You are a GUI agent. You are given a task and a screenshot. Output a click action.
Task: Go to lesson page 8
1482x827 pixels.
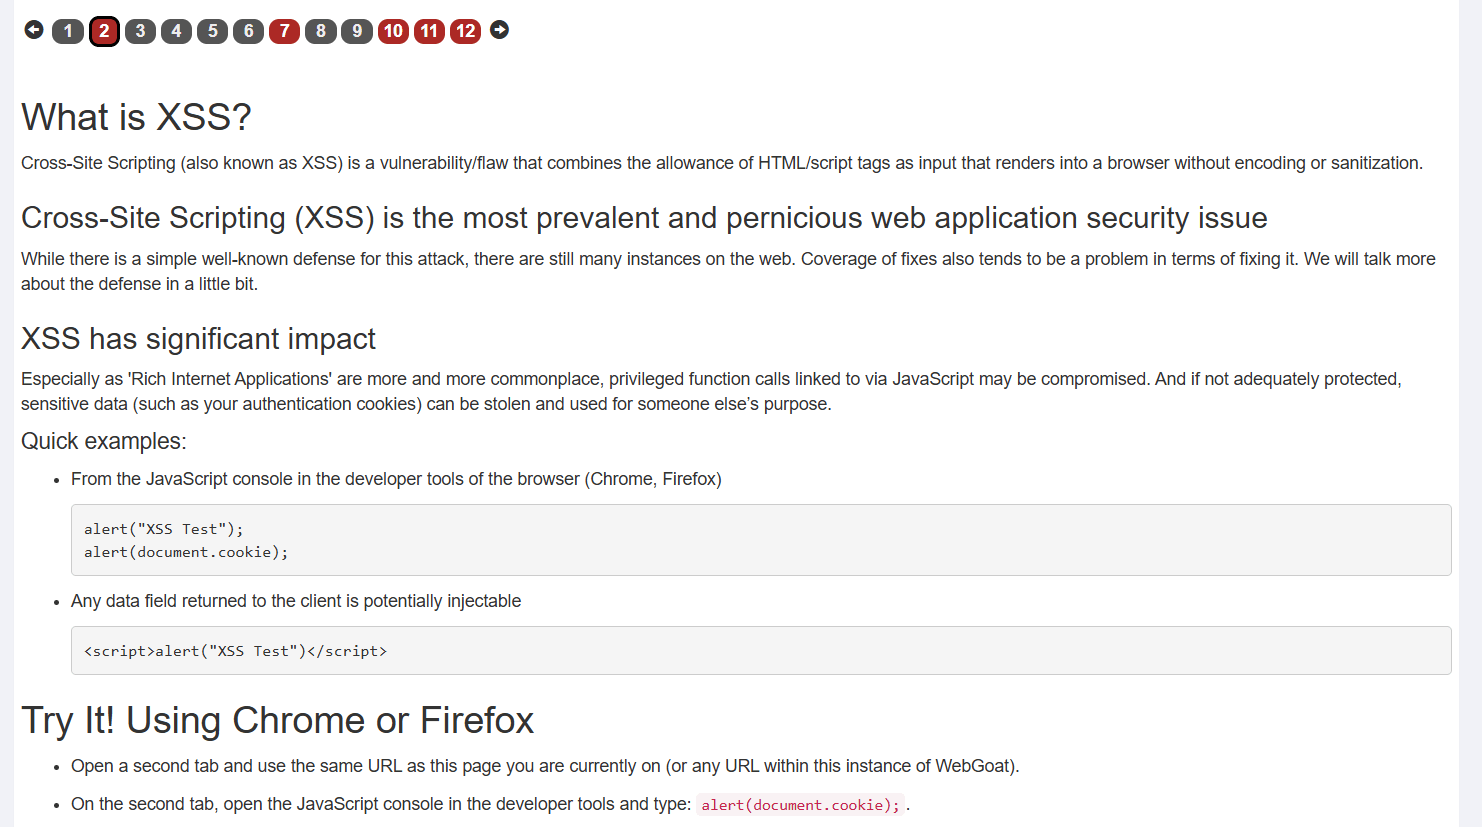click(320, 31)
